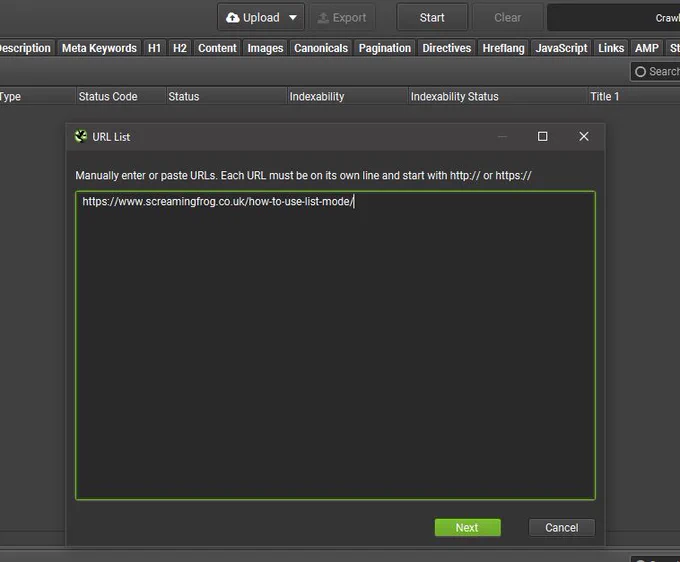Sort by Status Code column header
This screenshot has height=562, width=680.
pos(120,96)
